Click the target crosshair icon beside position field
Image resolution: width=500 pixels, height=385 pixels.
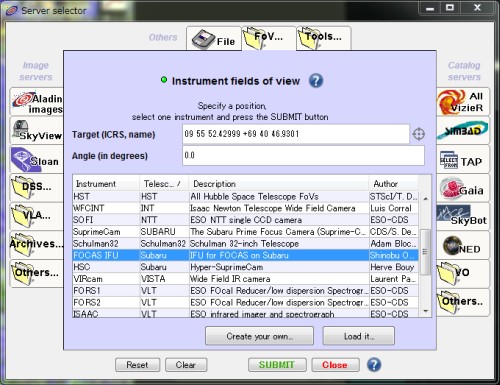coord(419,134)
